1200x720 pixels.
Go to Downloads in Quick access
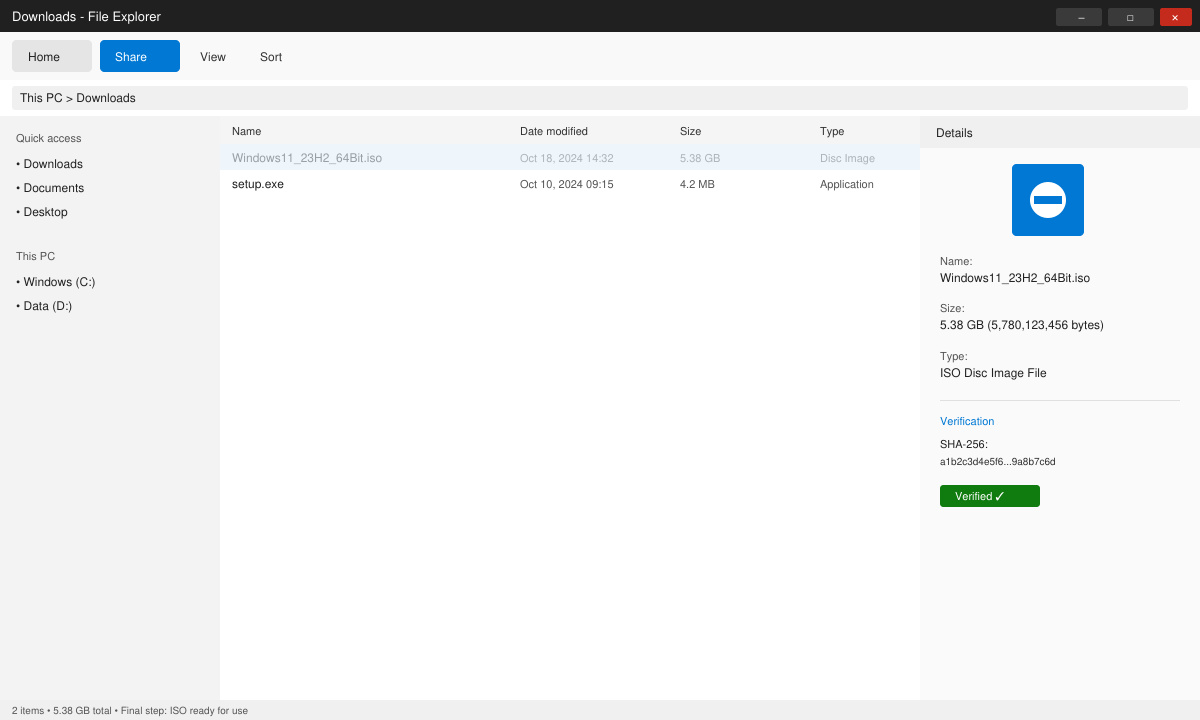click(50, 164)
